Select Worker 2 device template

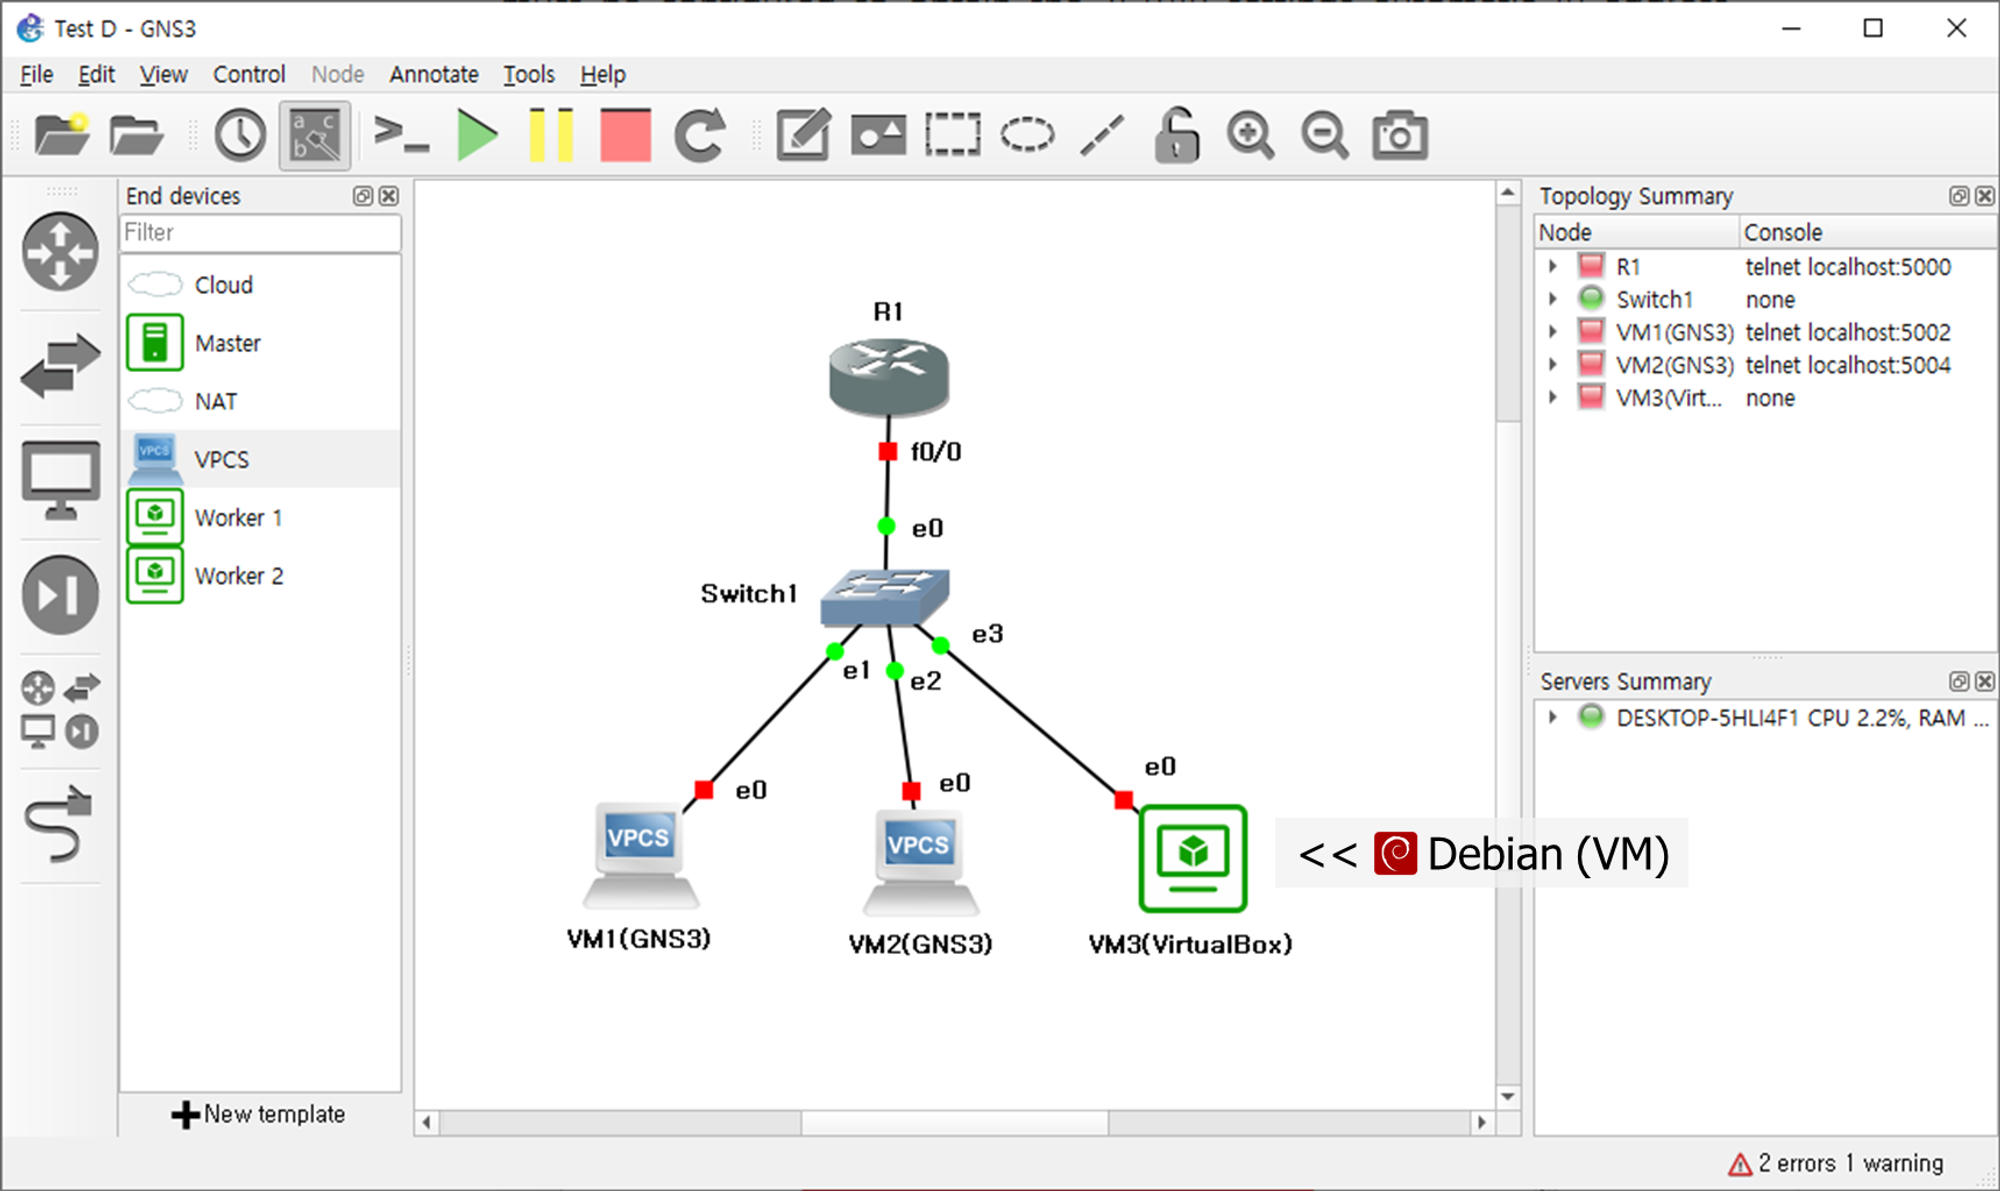pos(260,575)
